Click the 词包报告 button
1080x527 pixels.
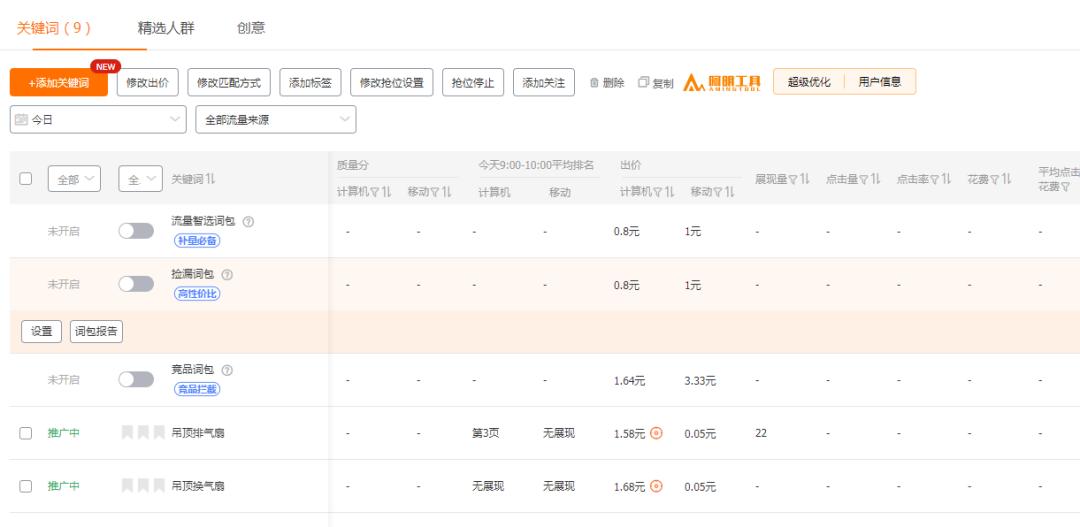(x=96, y=332)
